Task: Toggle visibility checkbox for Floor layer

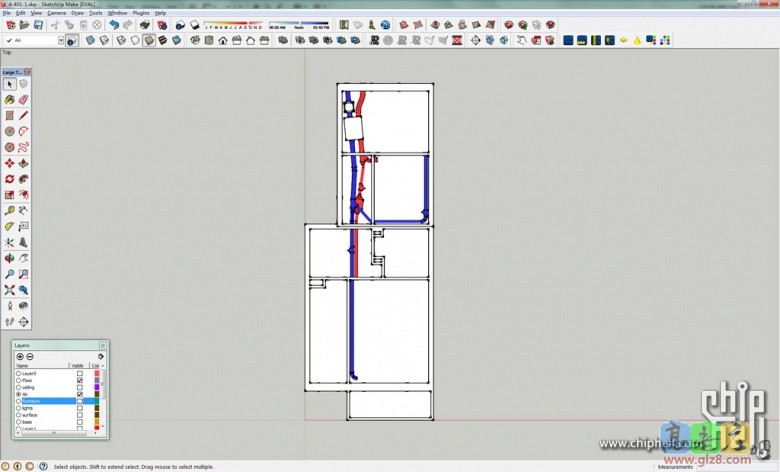Action: click(80, 380)
